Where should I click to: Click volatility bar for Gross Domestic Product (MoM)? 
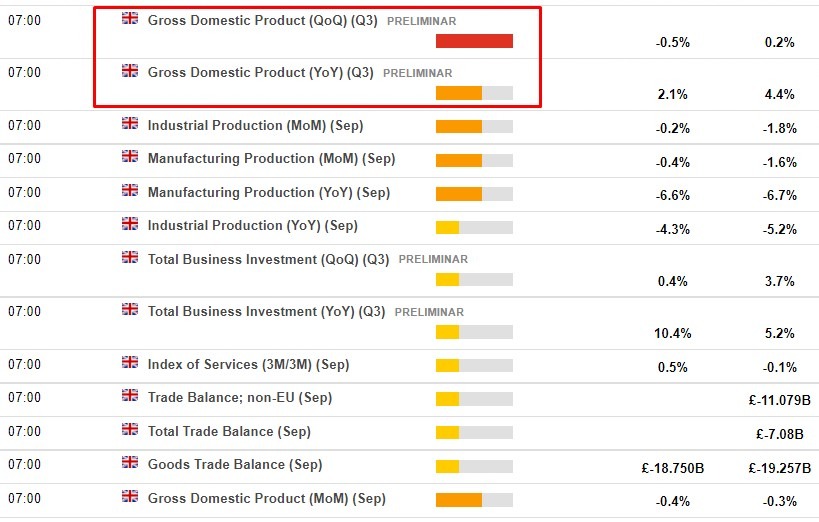click(x=474, y=500)
